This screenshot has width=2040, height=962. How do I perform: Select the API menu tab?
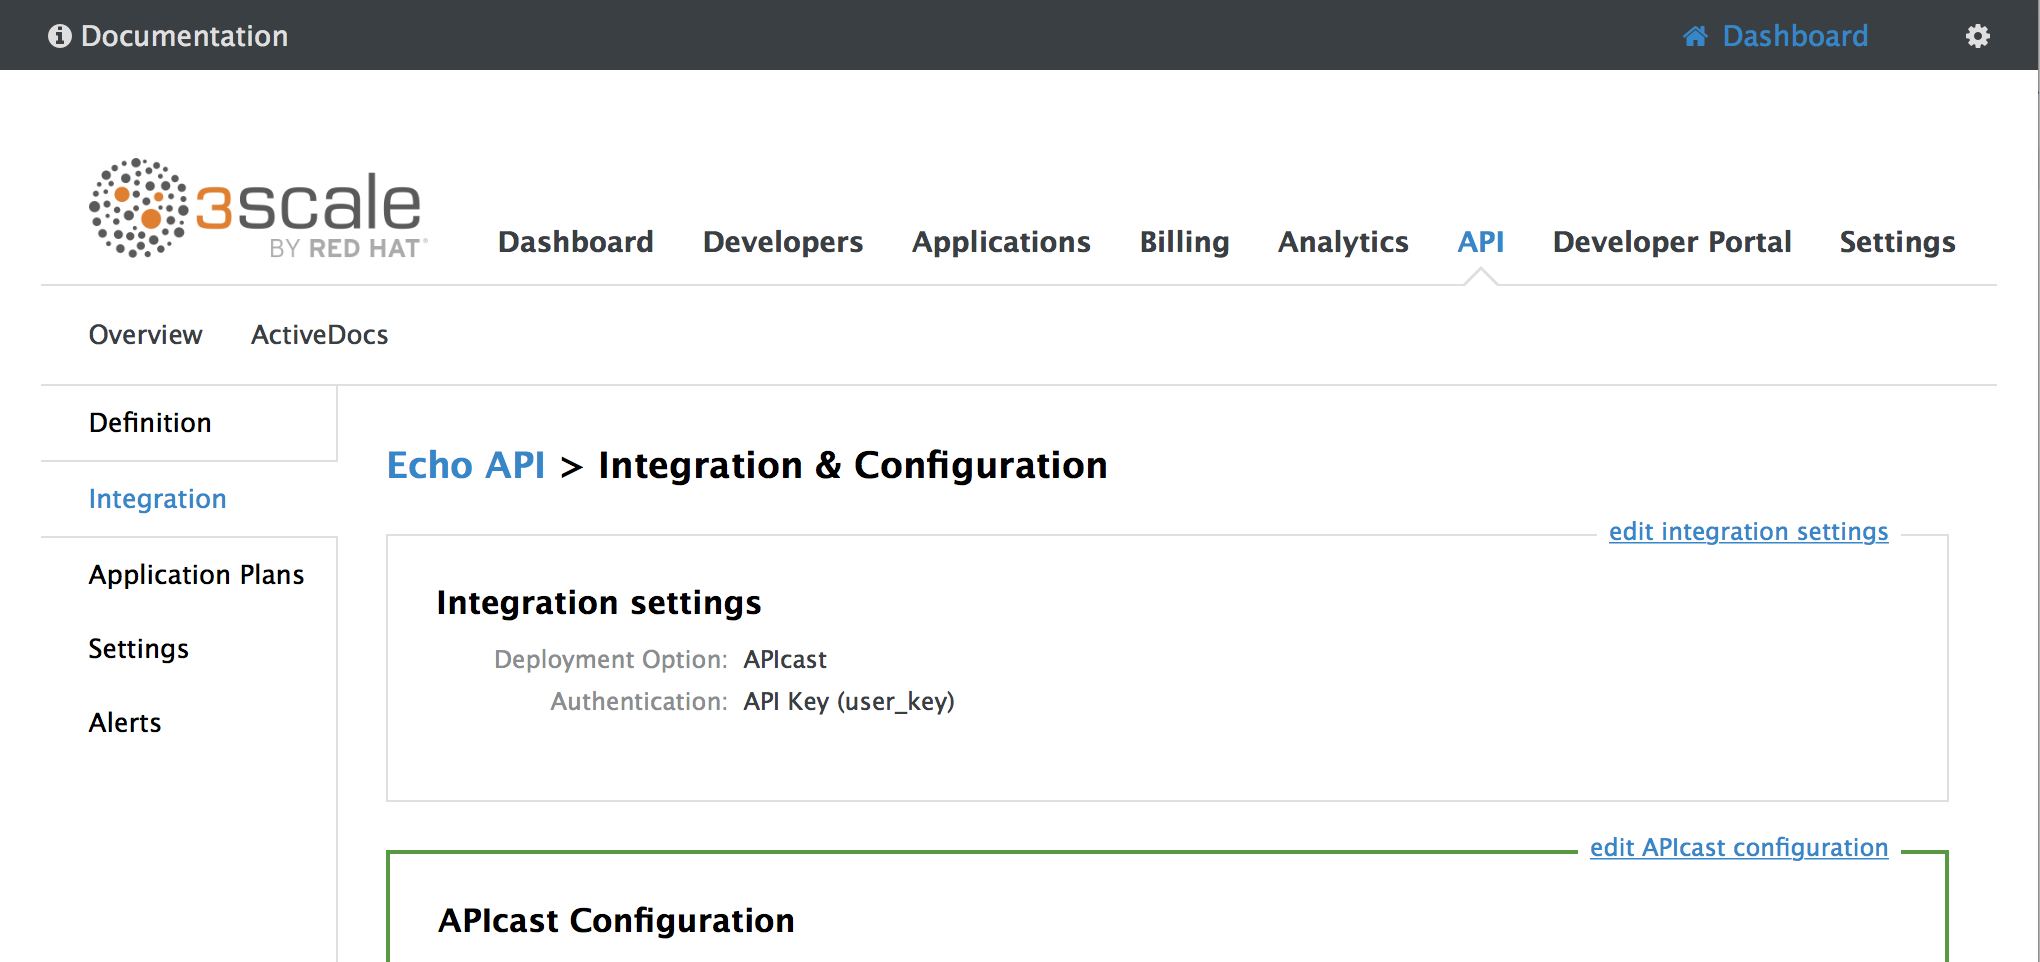1480,242
